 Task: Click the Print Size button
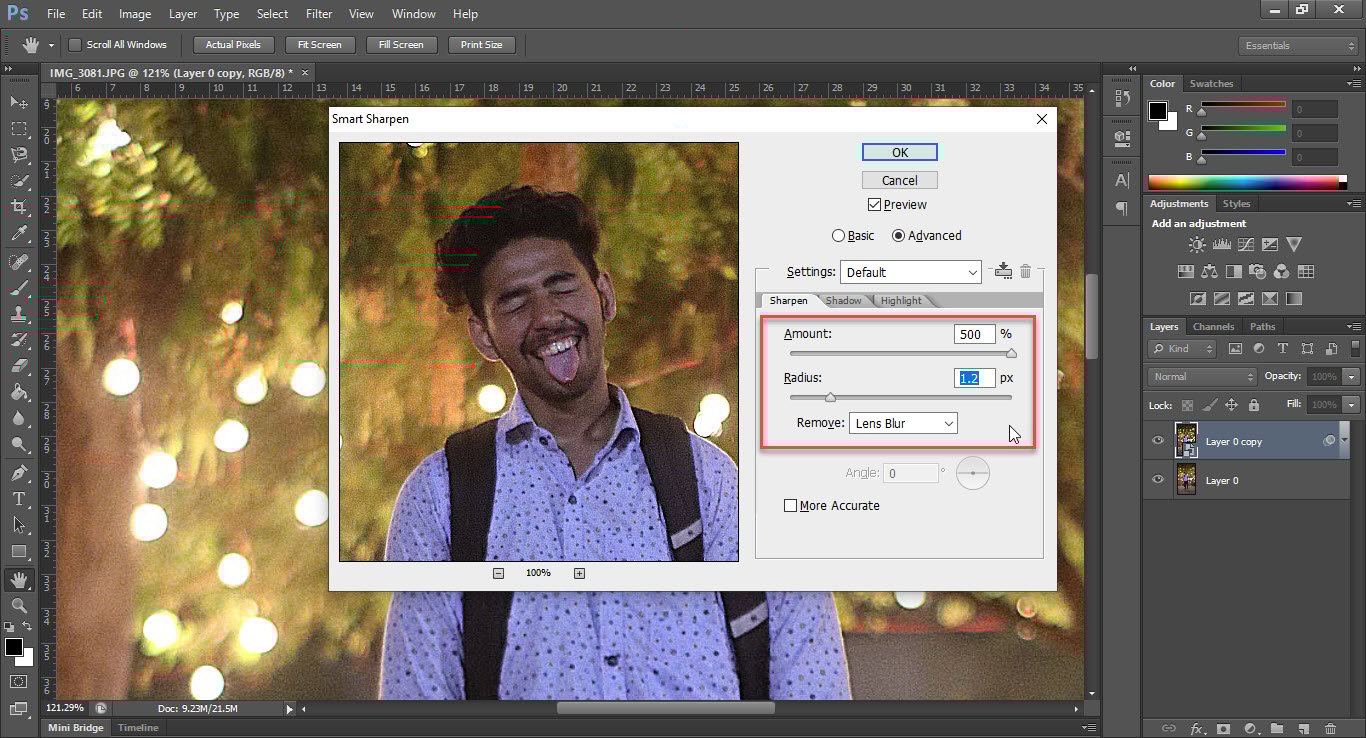pyautogui.click(x=482, y=45)
